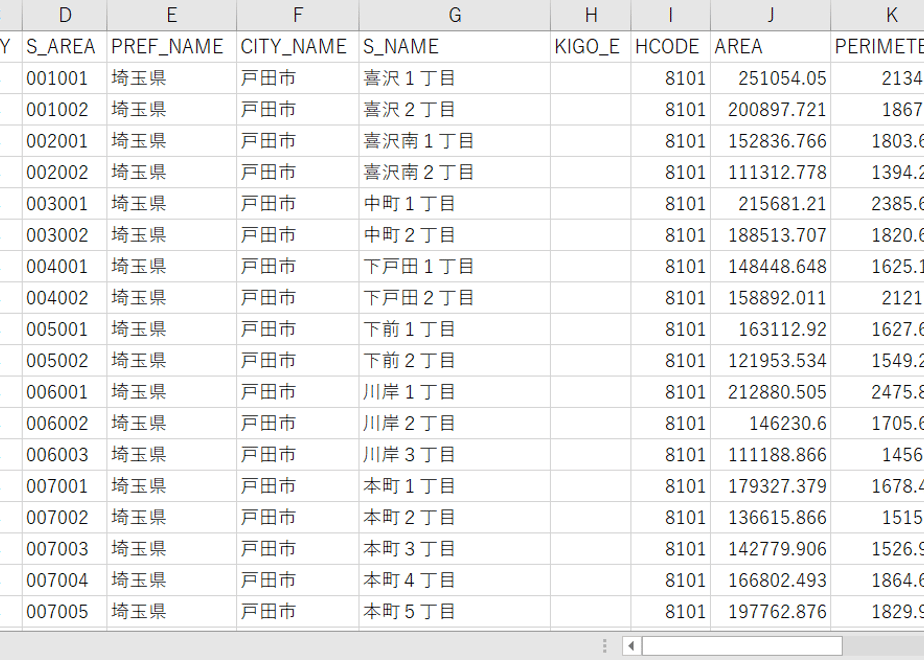Select the CITY_NAME header cell
Image resolution: width=924 pixels, height=660 pixels.
click(298, 47)
